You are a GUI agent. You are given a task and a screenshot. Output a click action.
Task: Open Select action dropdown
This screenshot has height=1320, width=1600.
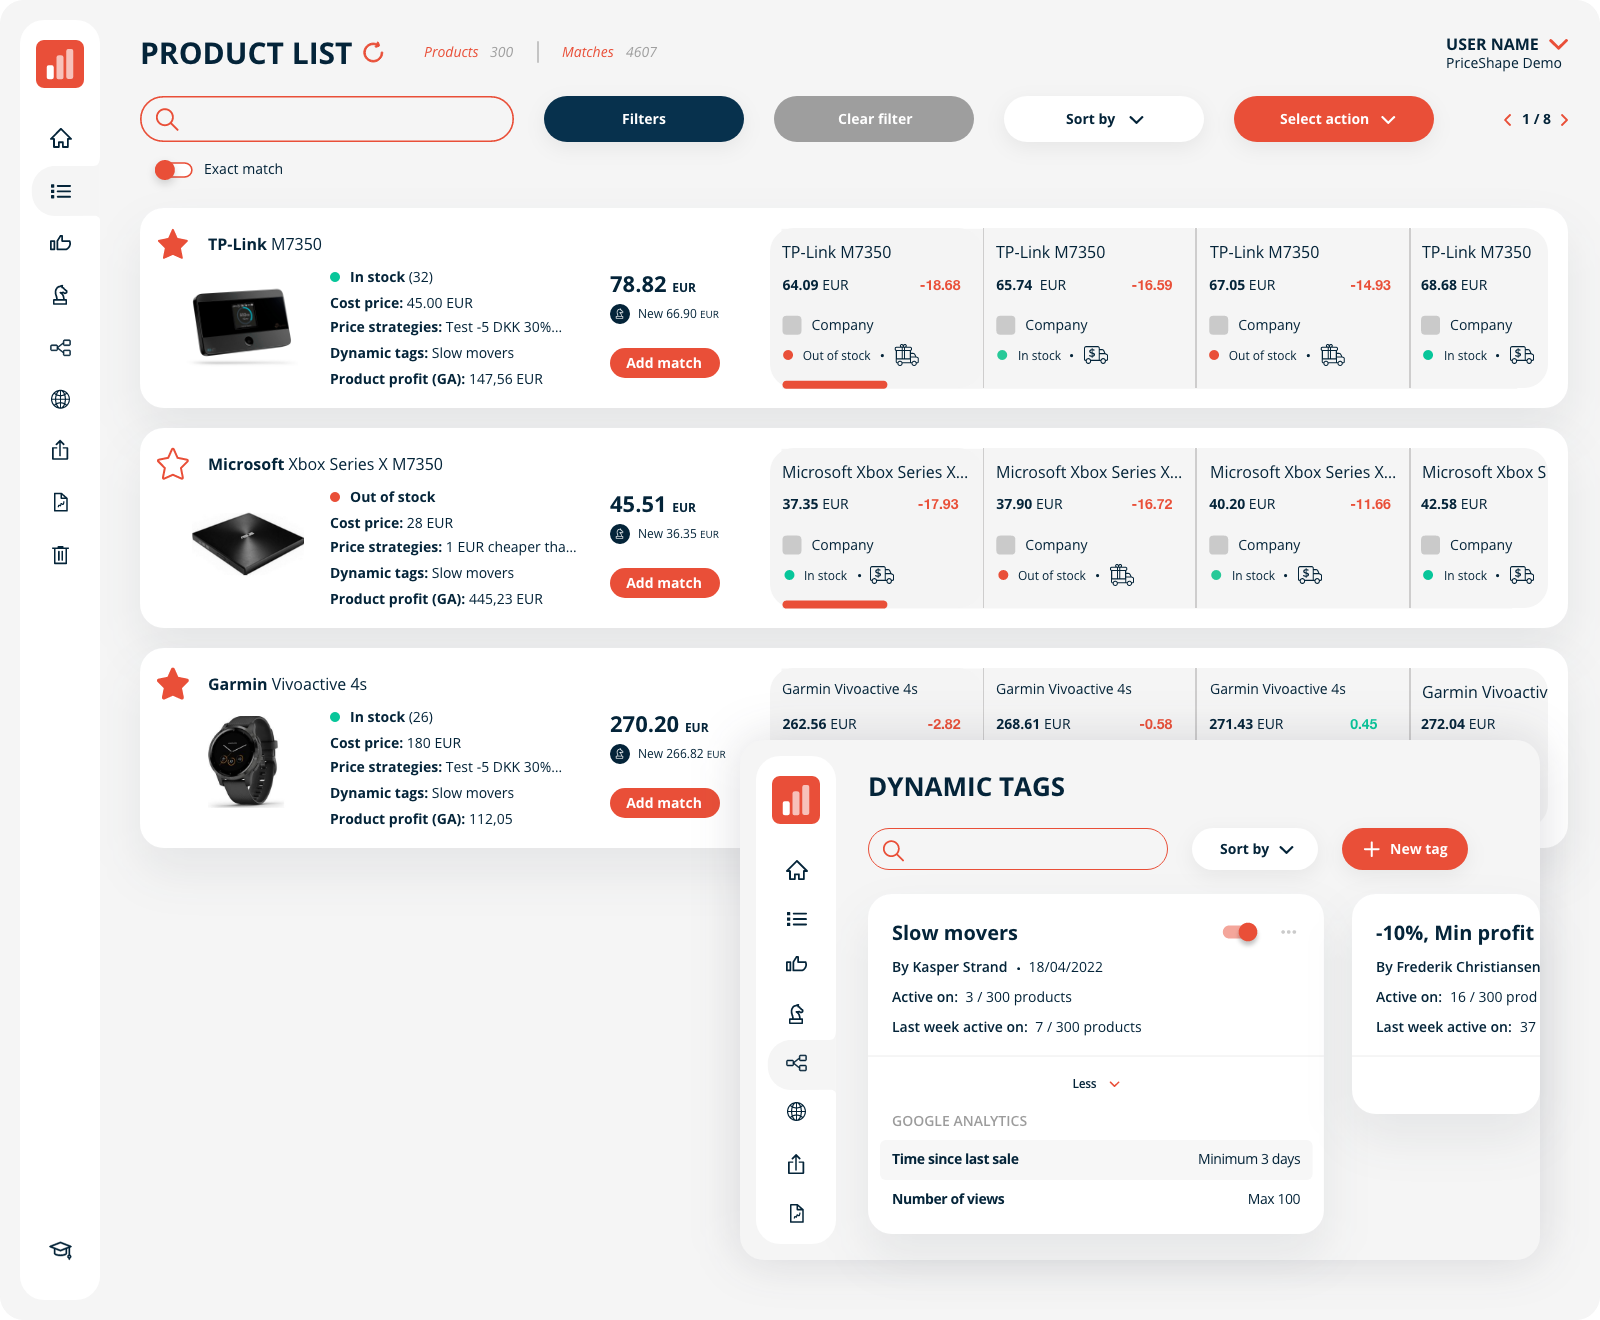[1334, 119]
